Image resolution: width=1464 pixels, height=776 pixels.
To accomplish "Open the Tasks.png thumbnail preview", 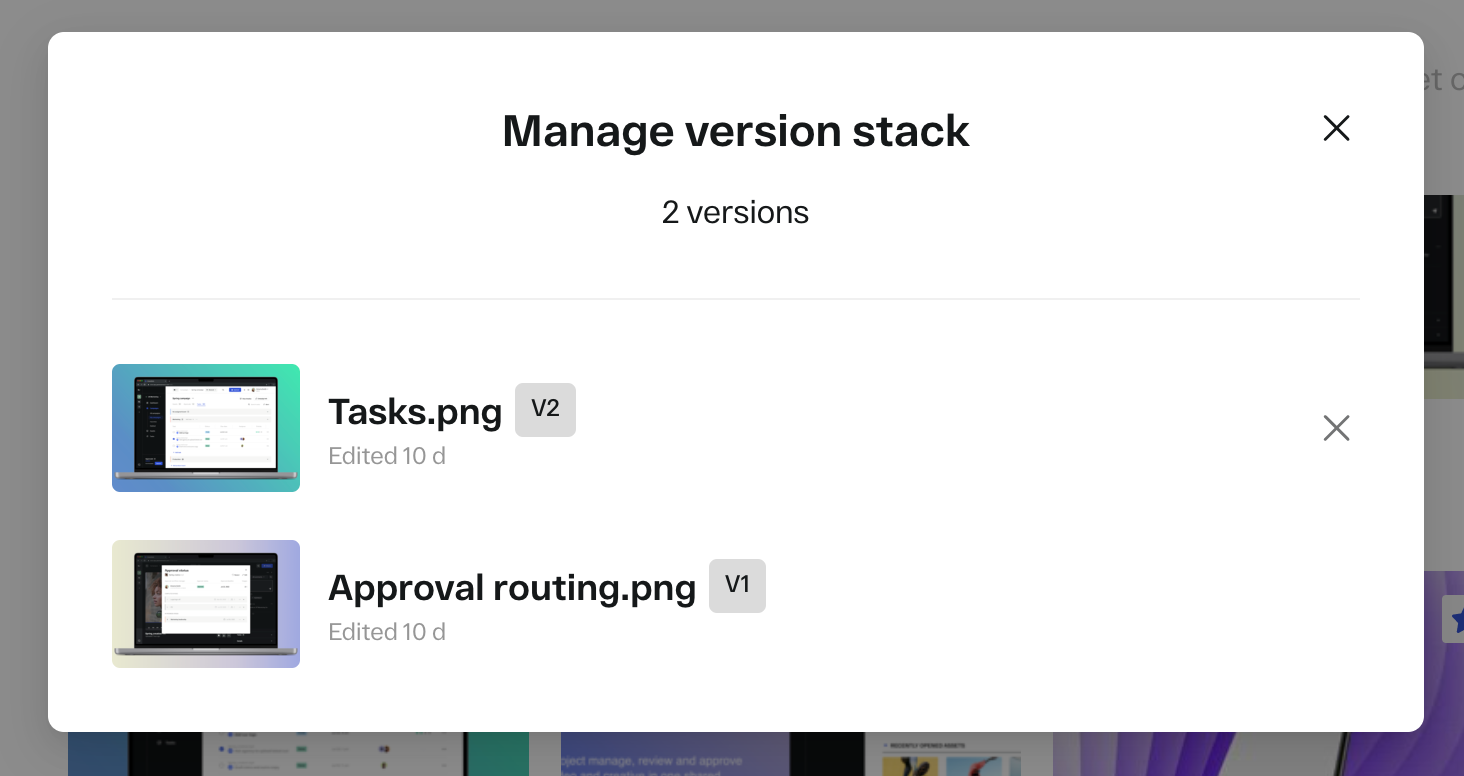I will pyautogui.click(x=206, y=428).
